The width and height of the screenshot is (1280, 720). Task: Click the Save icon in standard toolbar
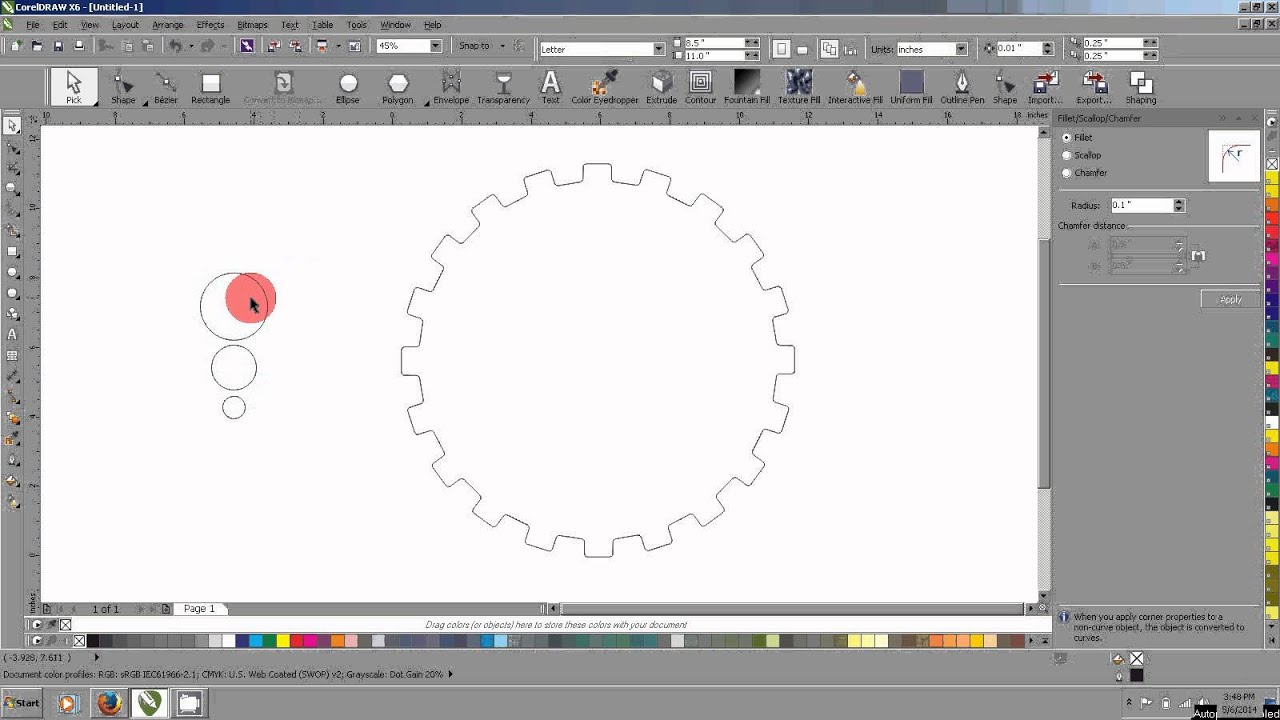click(58, 46)
